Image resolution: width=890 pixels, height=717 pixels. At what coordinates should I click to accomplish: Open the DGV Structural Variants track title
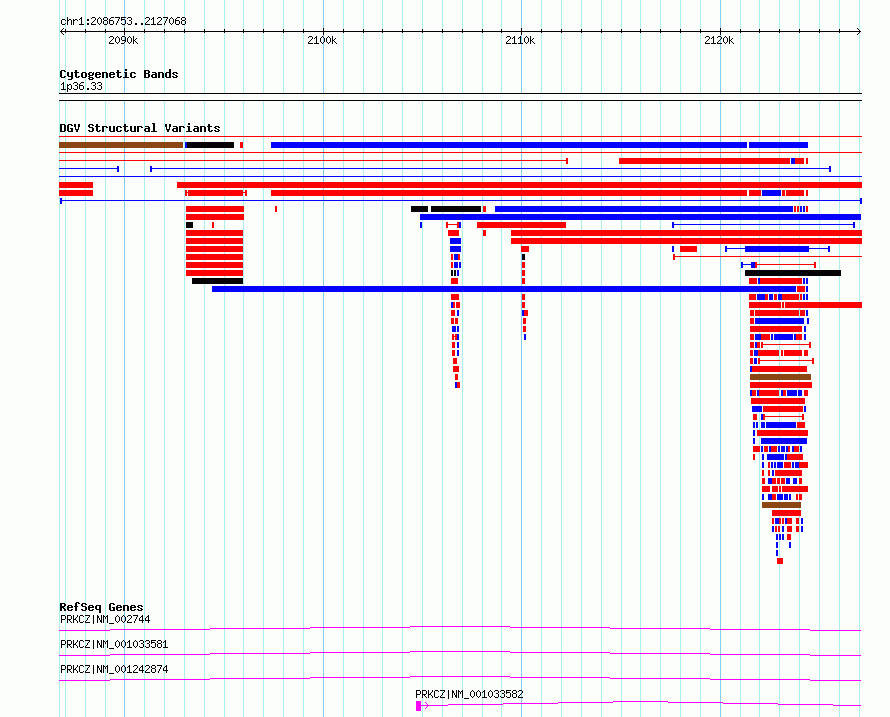click(x=140, y=128)
